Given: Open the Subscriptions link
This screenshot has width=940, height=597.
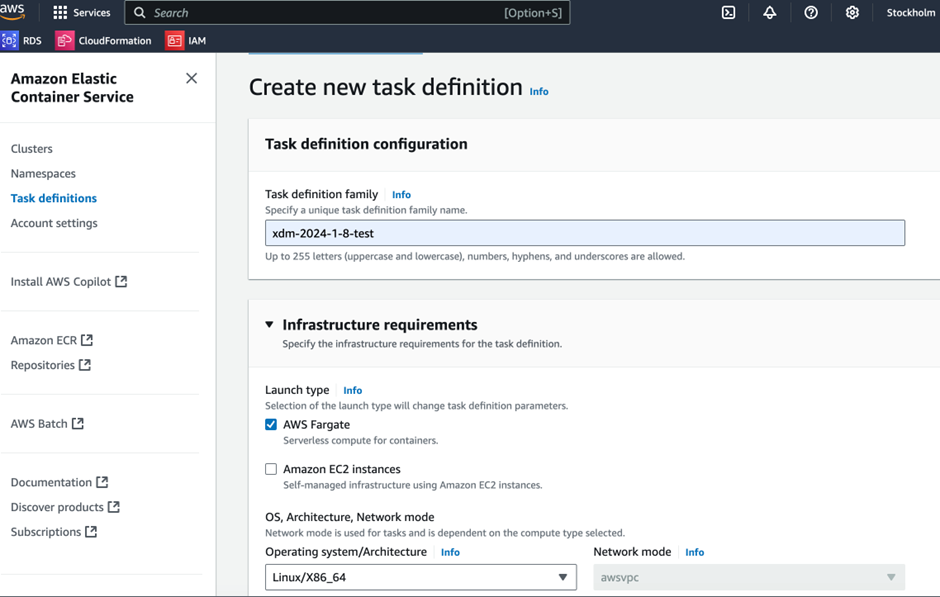Looking at the screenshot, I should click(x=46, y=532).
